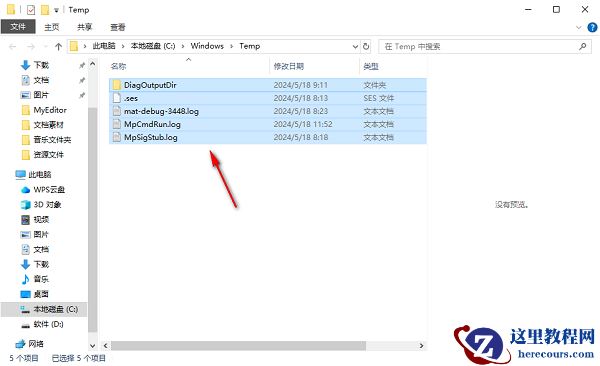Viewport: 600px width, 366px height.
Task: Open 文档 under 此电脑
Action: [41, 250]
